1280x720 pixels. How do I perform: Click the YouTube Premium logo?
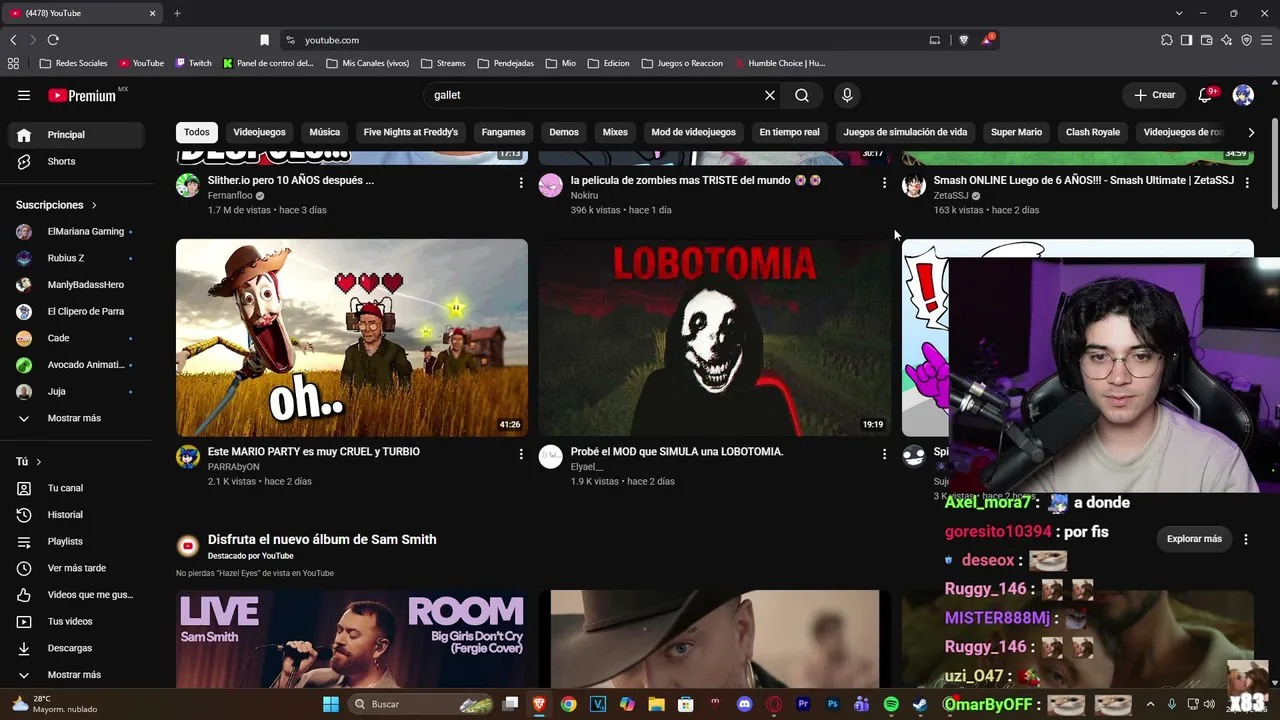[x=82, y=96]
